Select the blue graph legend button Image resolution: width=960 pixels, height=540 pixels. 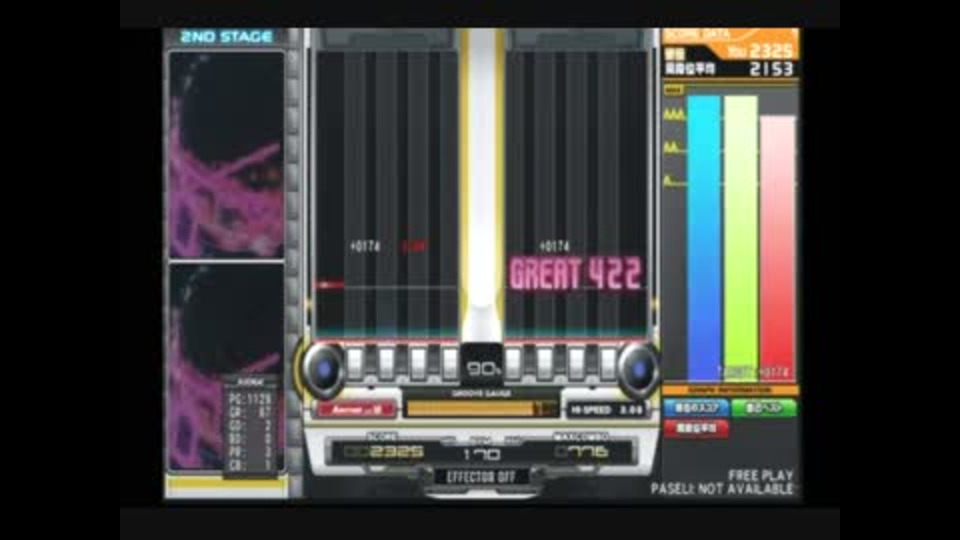tap(696, 407)
